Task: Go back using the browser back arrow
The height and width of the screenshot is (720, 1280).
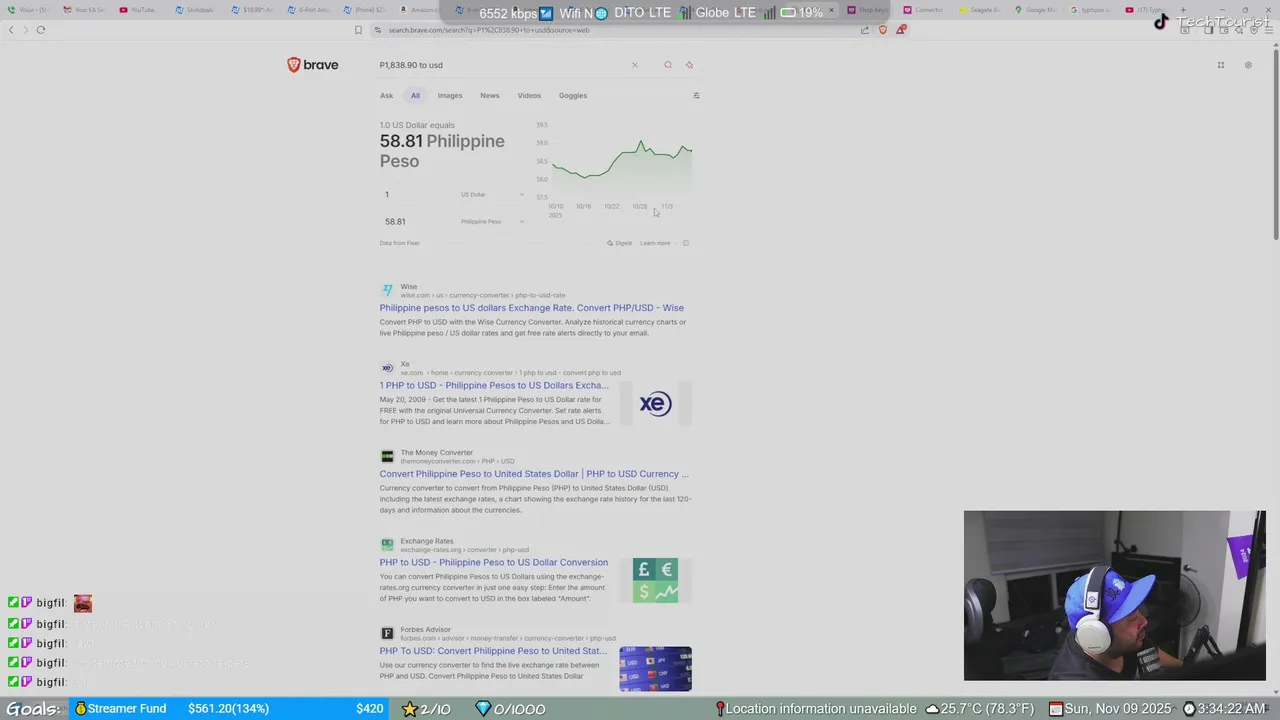Action: 11,30
